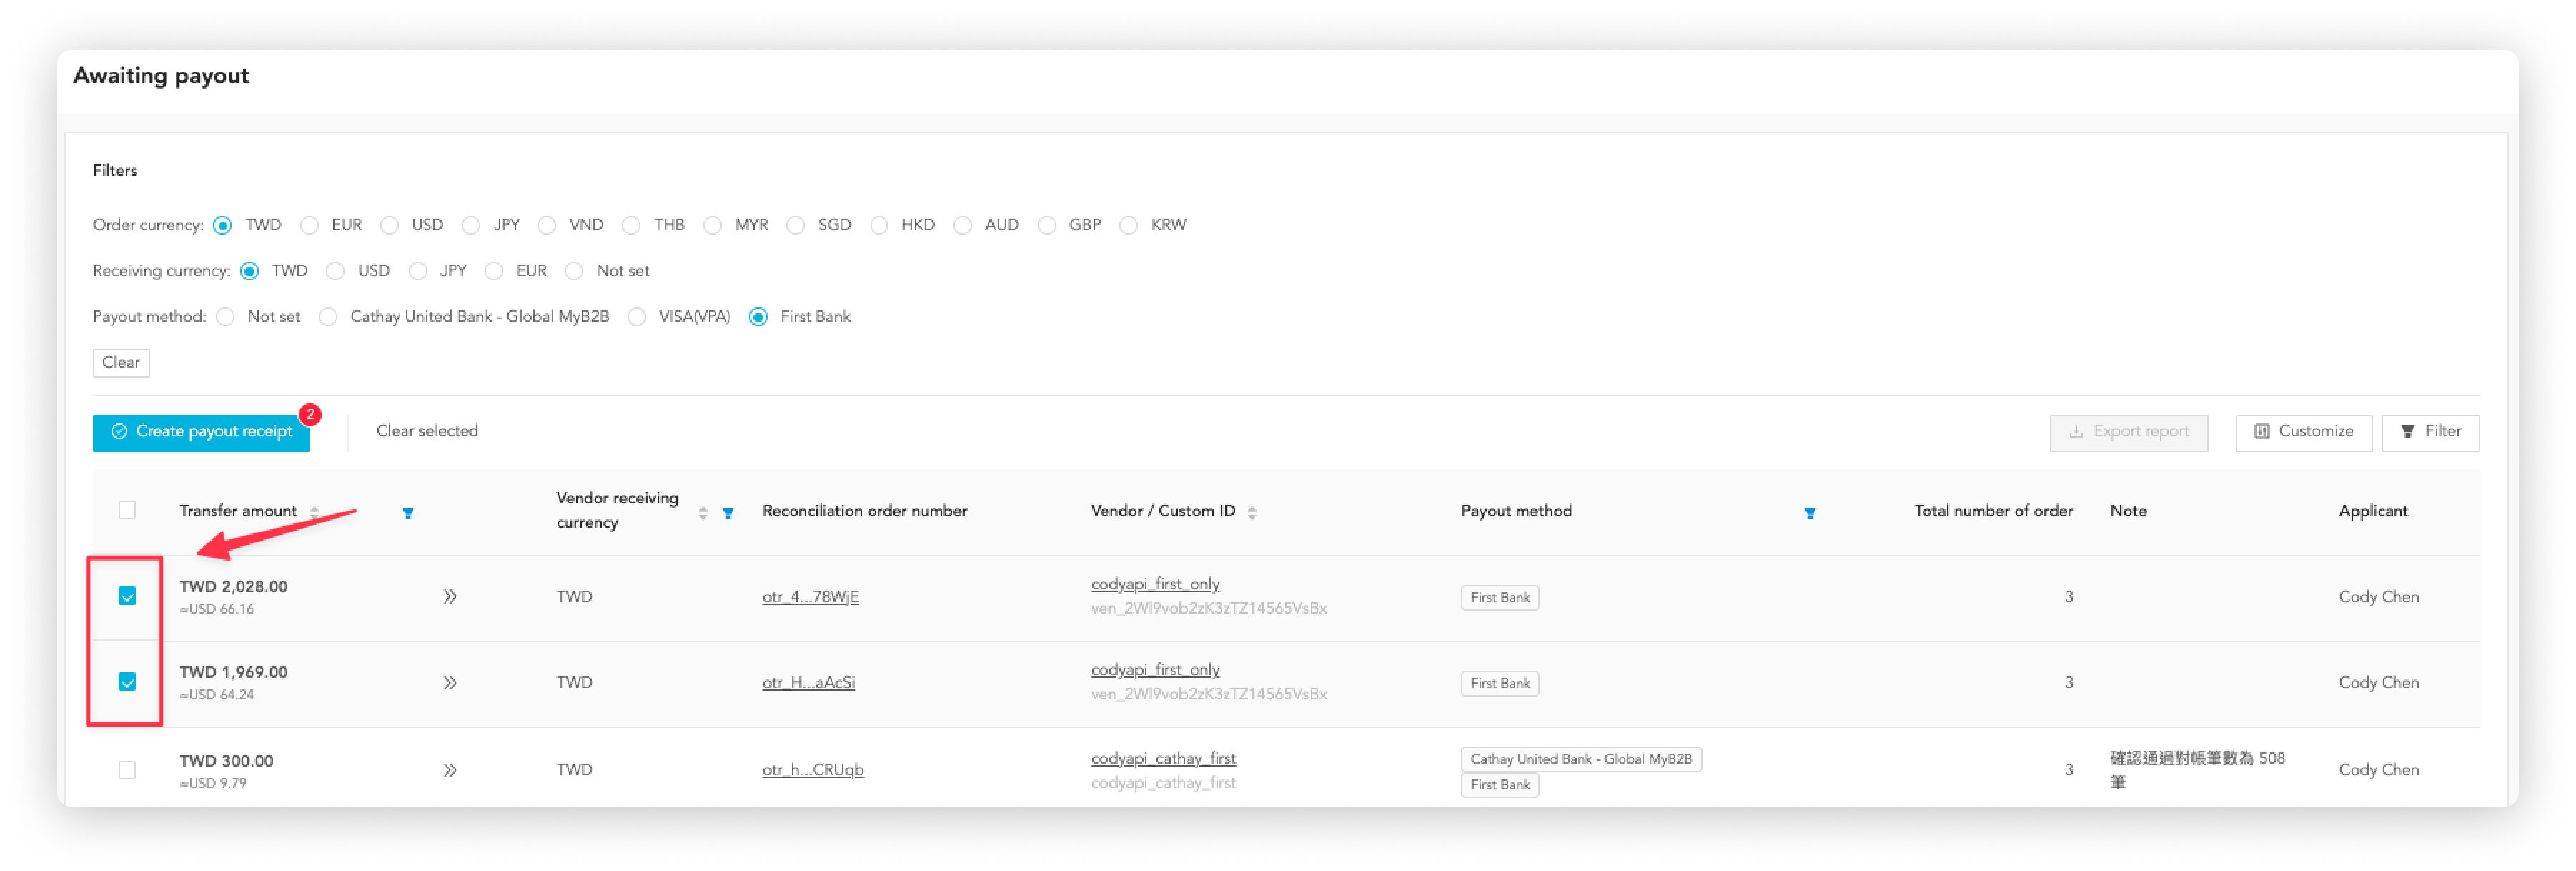
Task: Click the TWD 300.00 amount
Action: (x=226, y=762)
